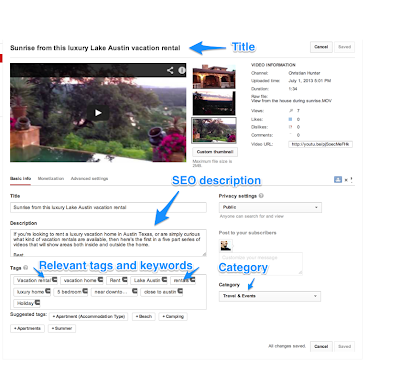Click channel name Christian Hunter
Viewport: 400px width, 370px height.
304,73
